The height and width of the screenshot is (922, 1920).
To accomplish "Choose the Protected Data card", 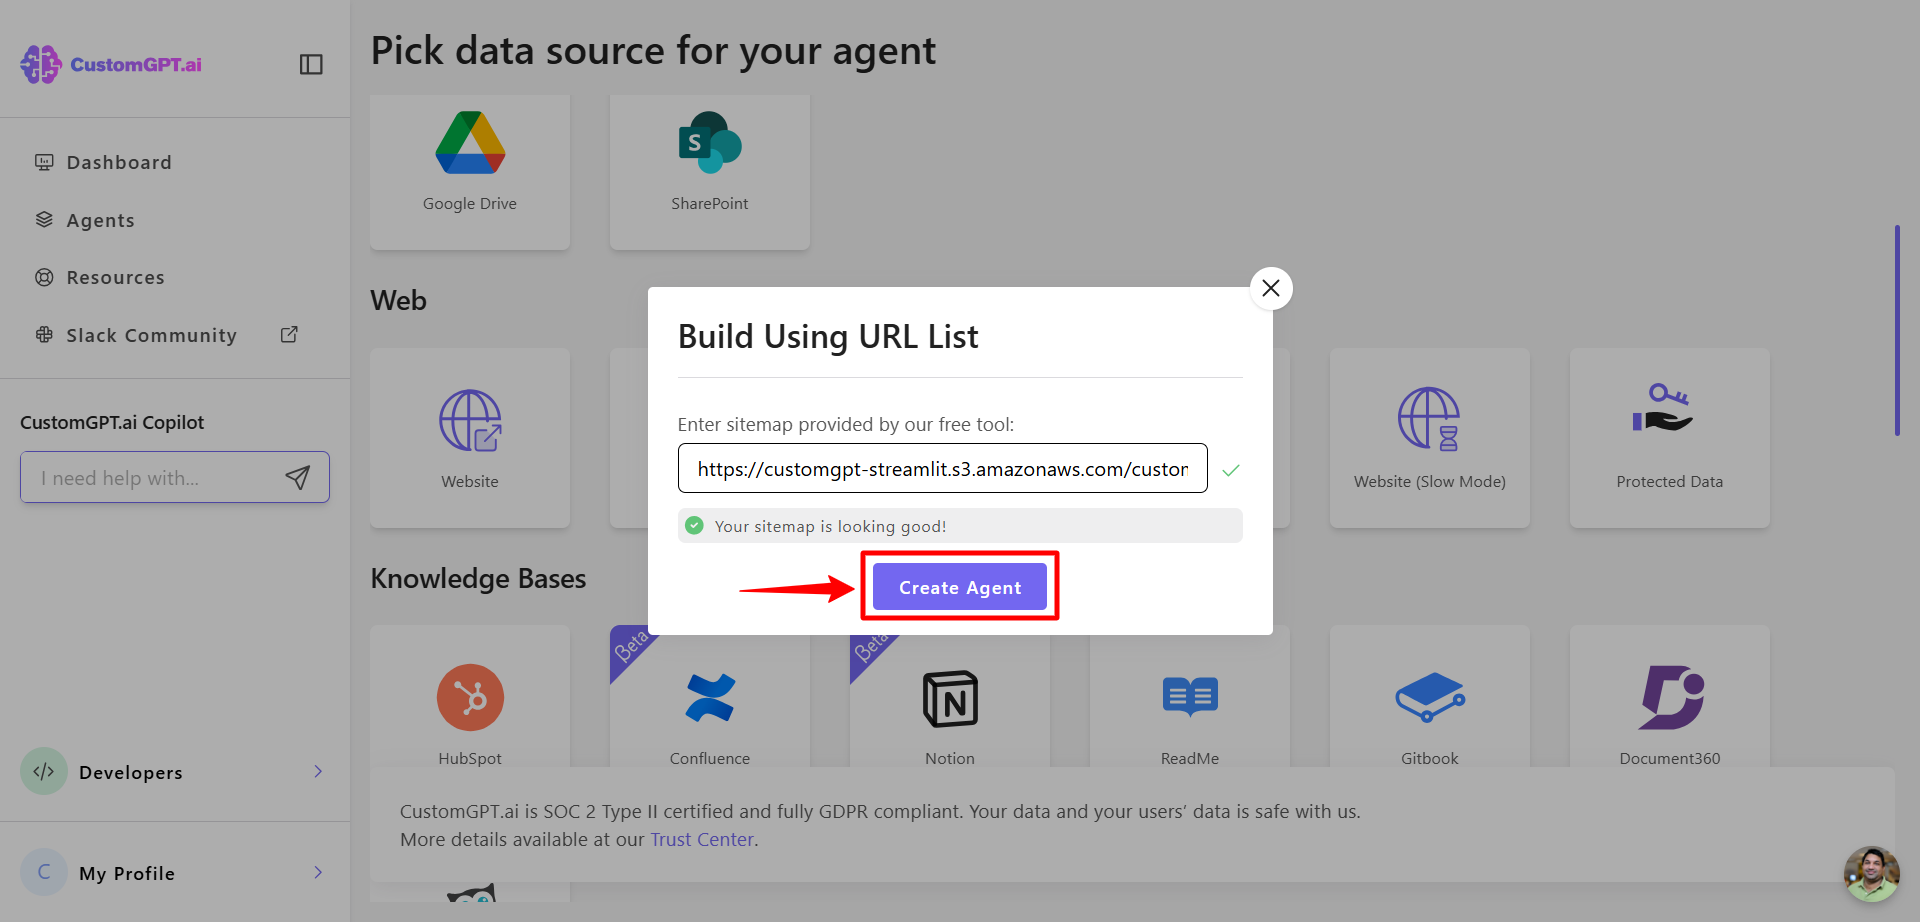I will 1670,438.
